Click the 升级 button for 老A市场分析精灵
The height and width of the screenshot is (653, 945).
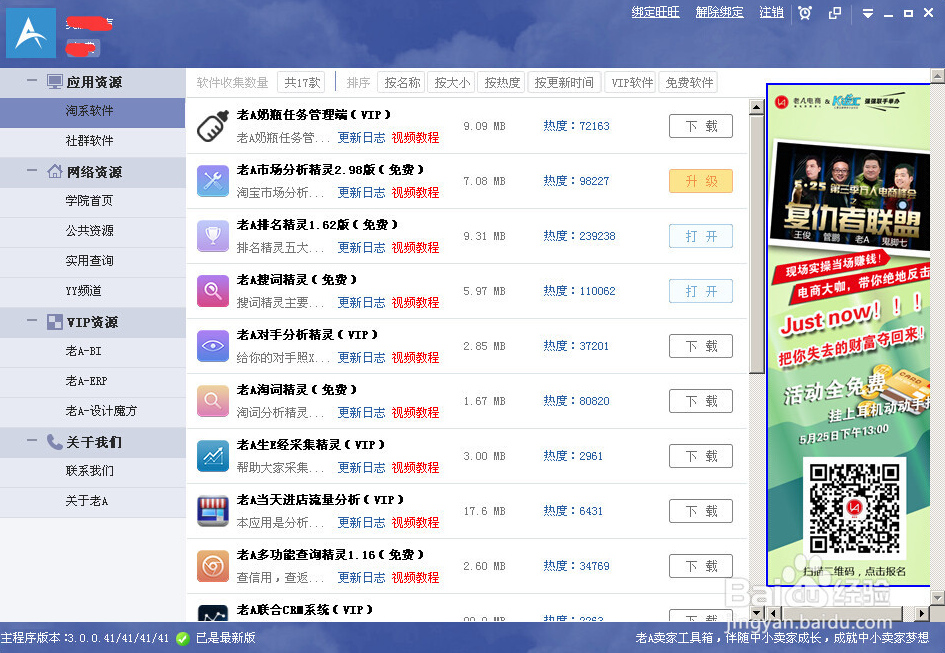click(x=700, y=181)
